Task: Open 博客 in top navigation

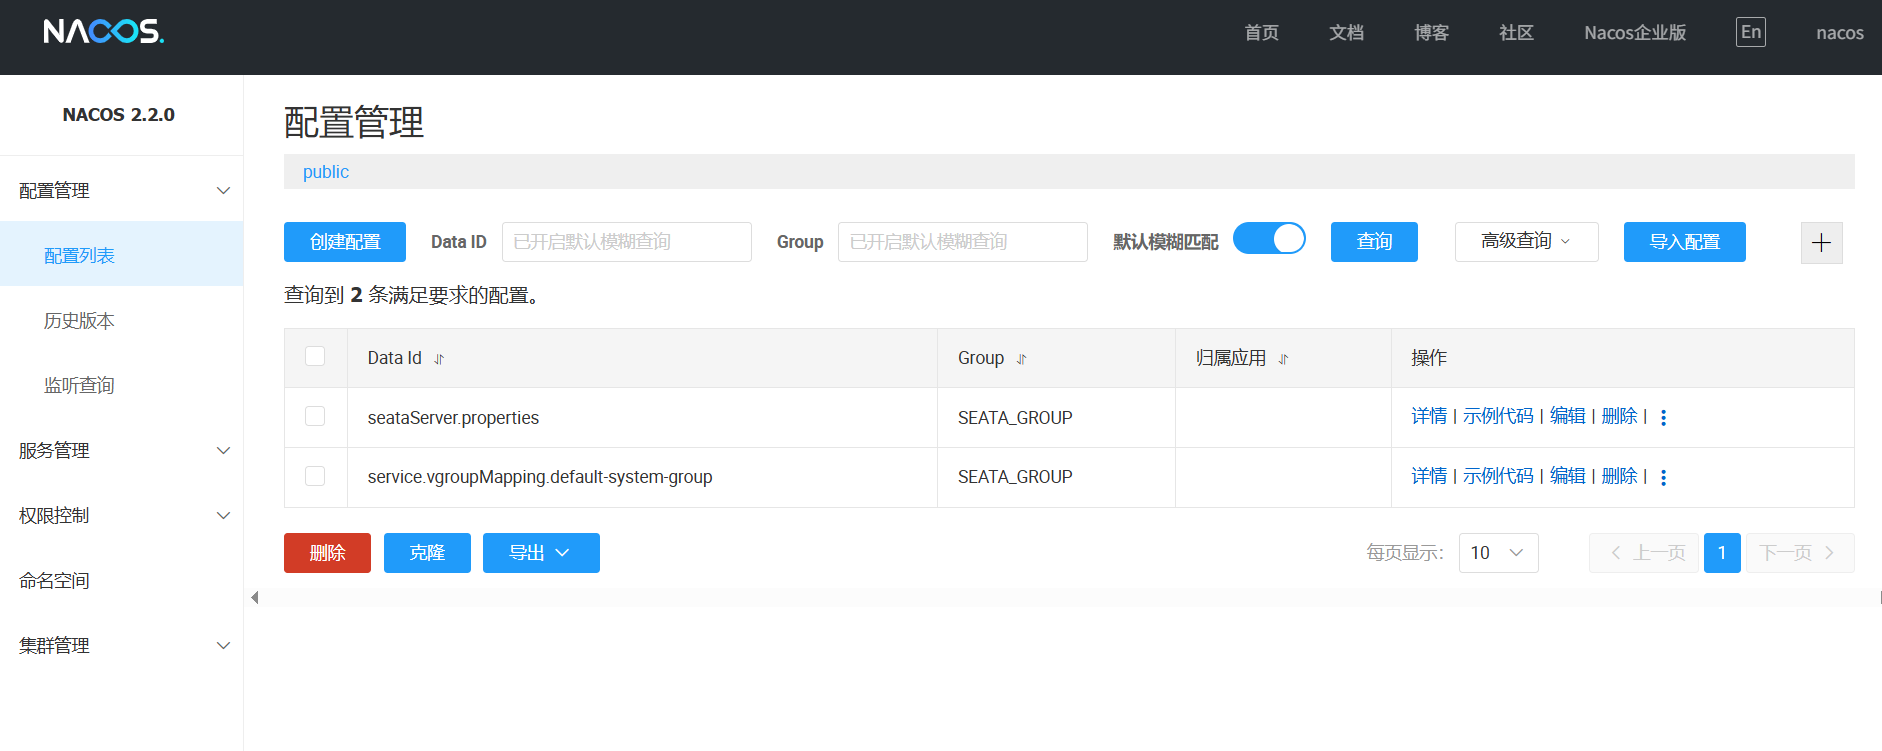Action: coord(1431,33)
